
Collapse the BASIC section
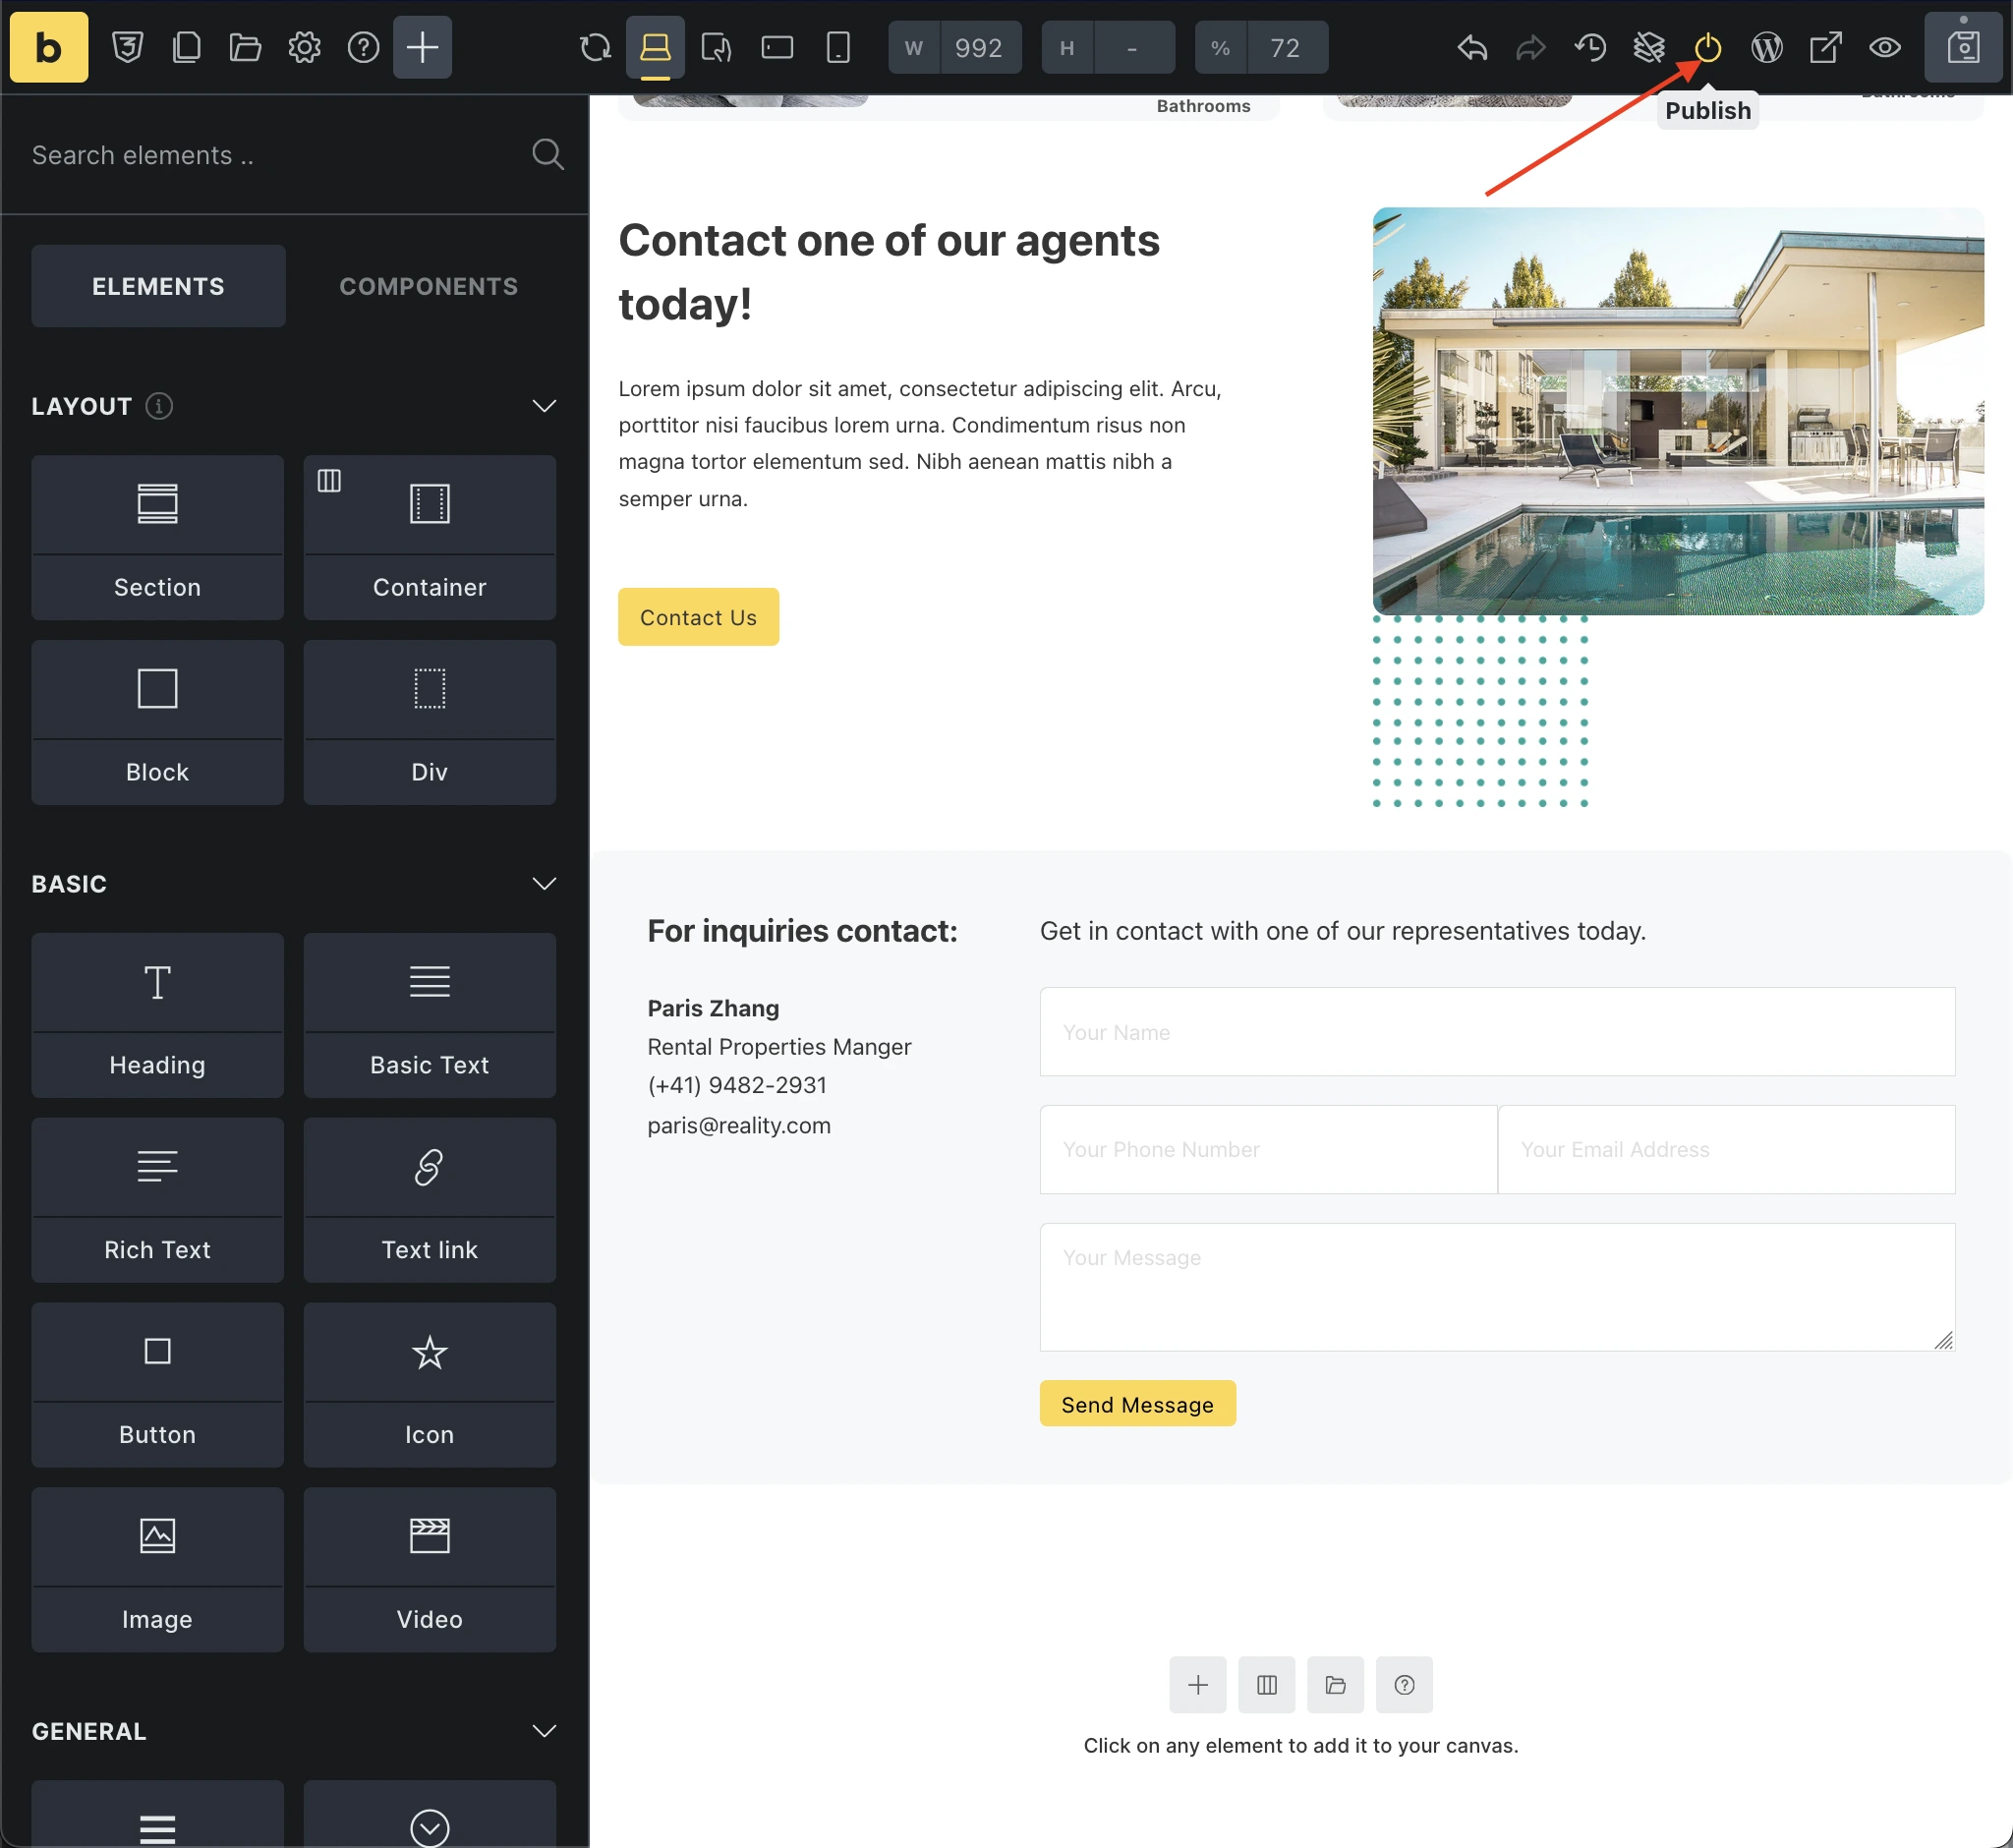point(544,884)
